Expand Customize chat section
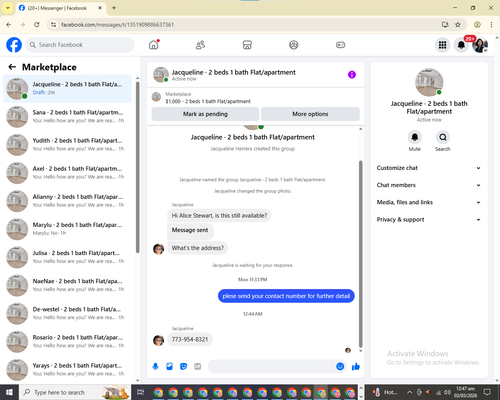Image resolution: width=500 pixels, height=400 pixels. [429, 168]
